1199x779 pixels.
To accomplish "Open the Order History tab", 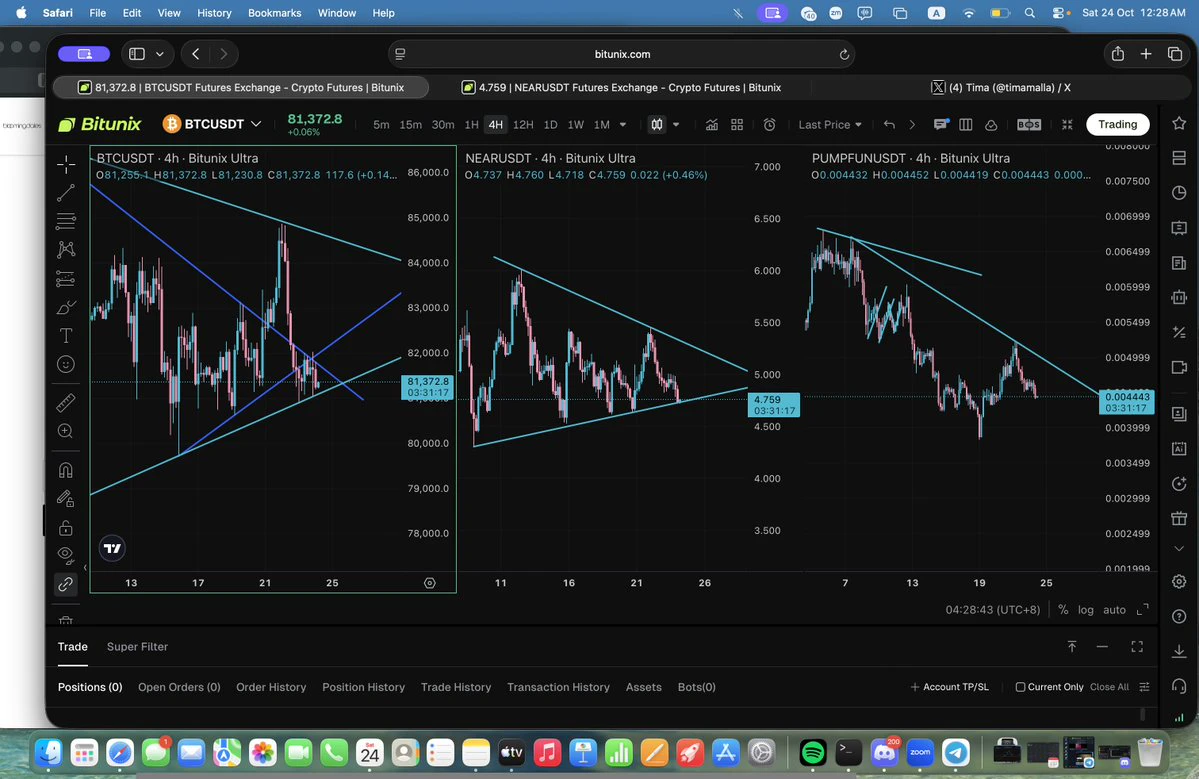I will click(271, 687).
